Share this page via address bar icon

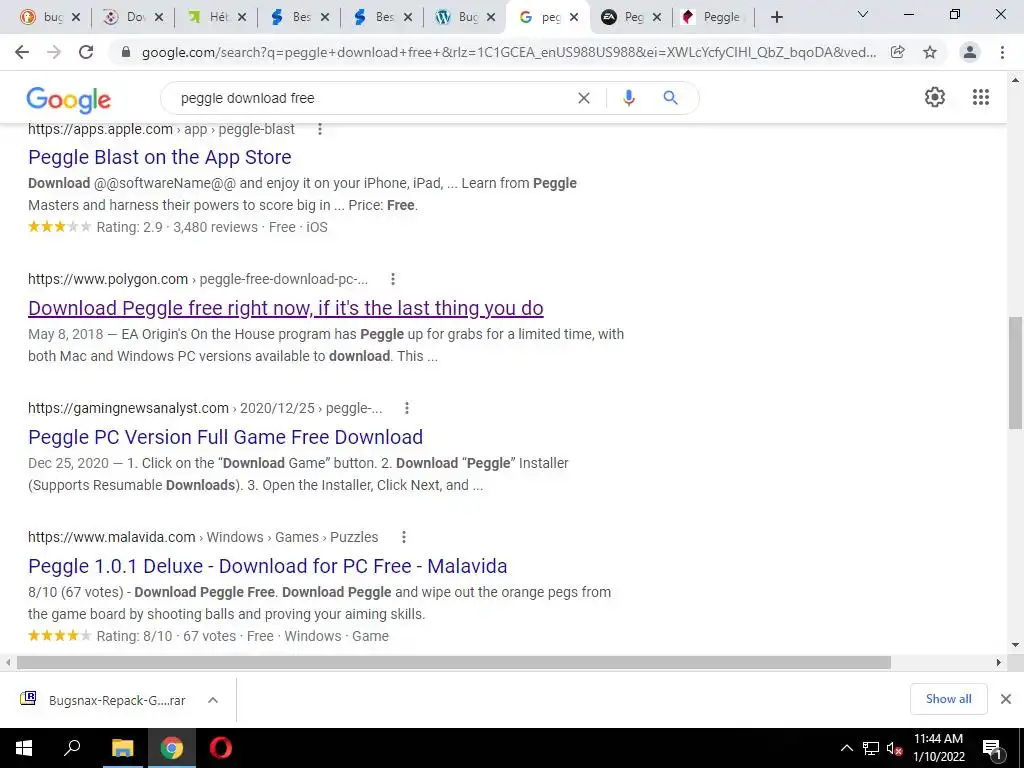[x=898, y=52]
